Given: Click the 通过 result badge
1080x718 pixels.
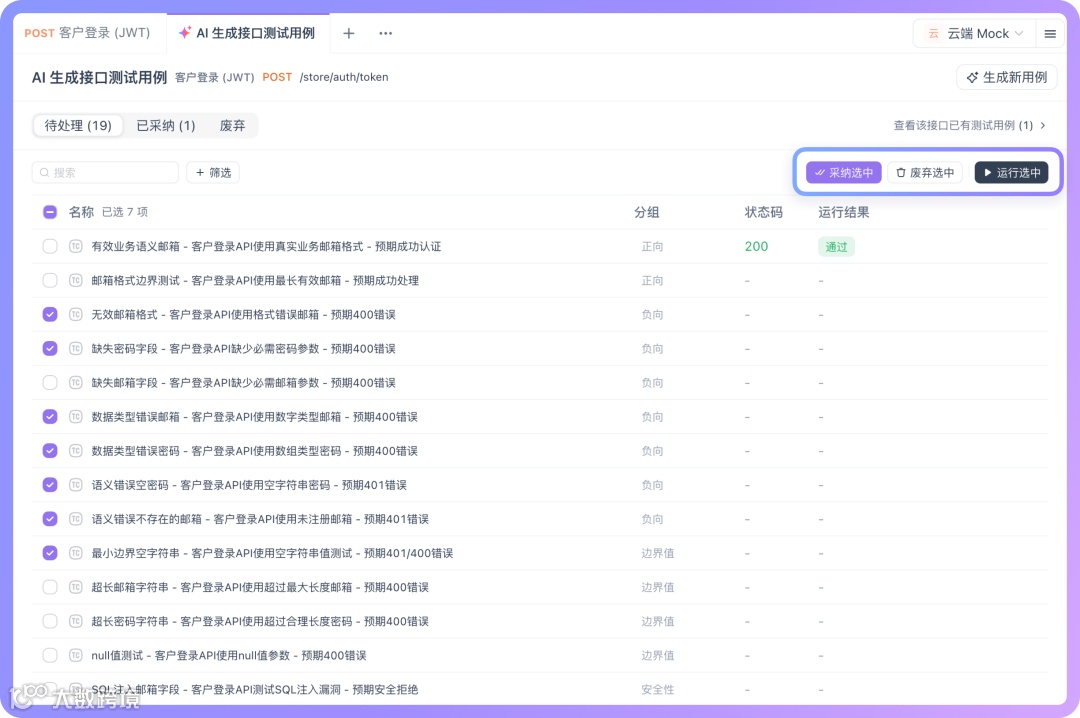Looking at the screenshot, I should pyautogui.click(x=836, y=247).
